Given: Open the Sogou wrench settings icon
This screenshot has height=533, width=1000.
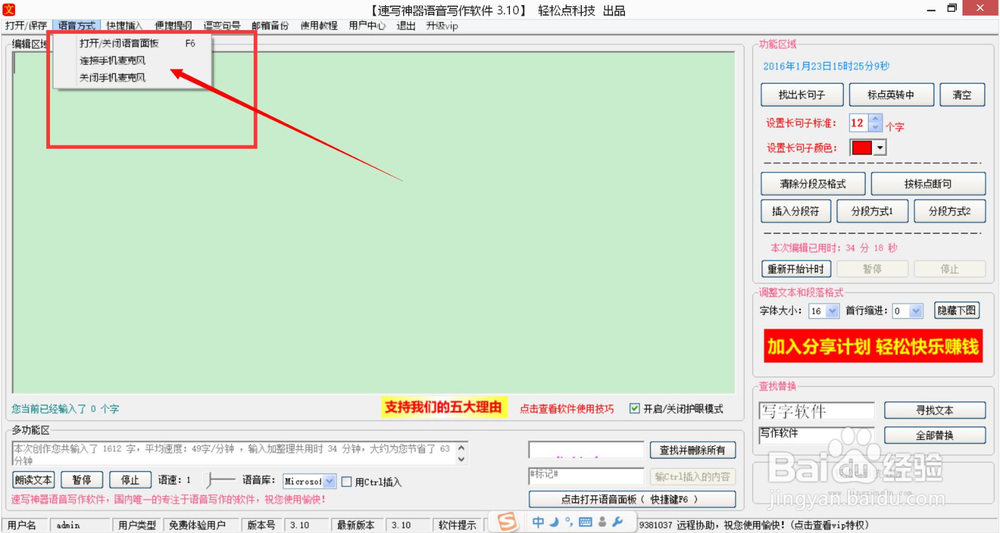Looking at the screenshot, I should click(x=617, y=522).
